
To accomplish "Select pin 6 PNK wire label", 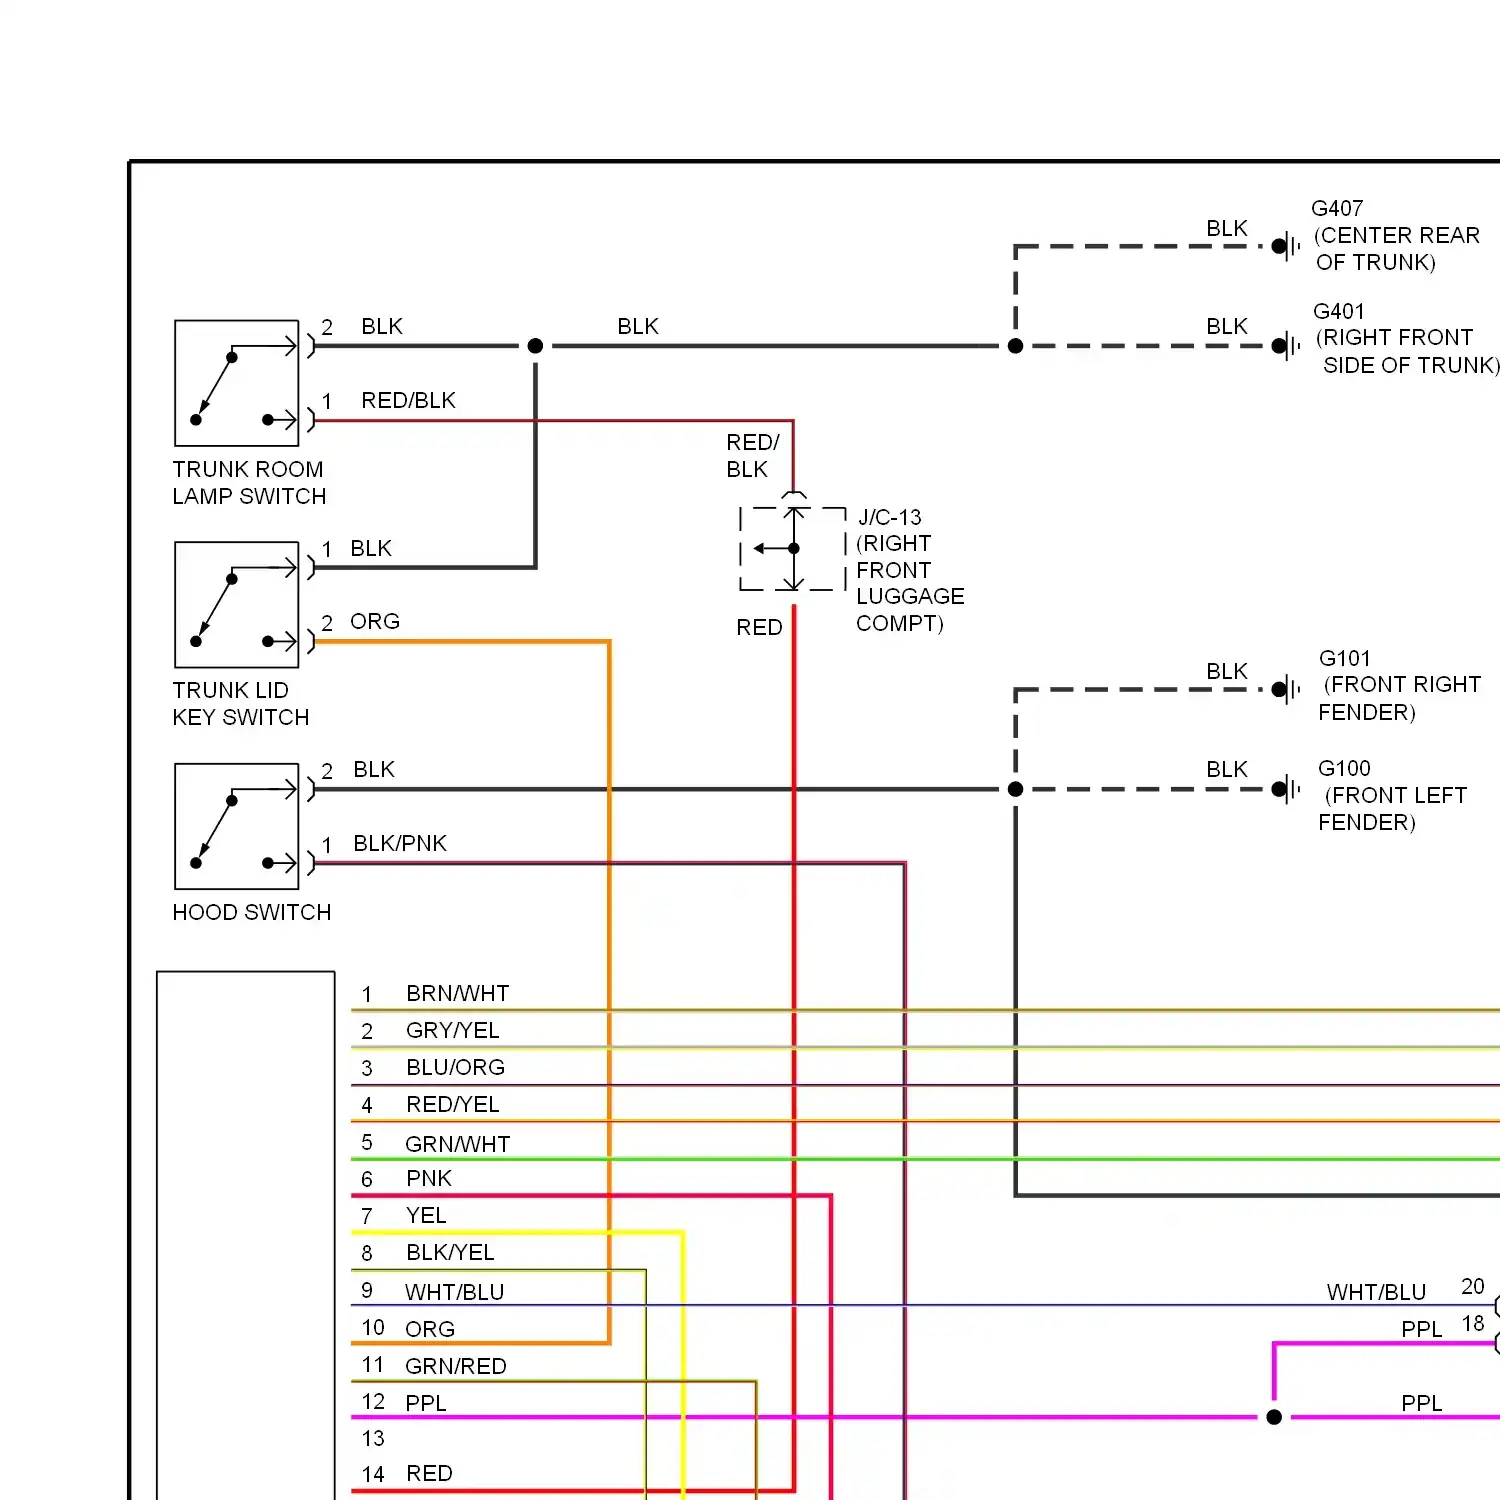I will [429, 1178].
